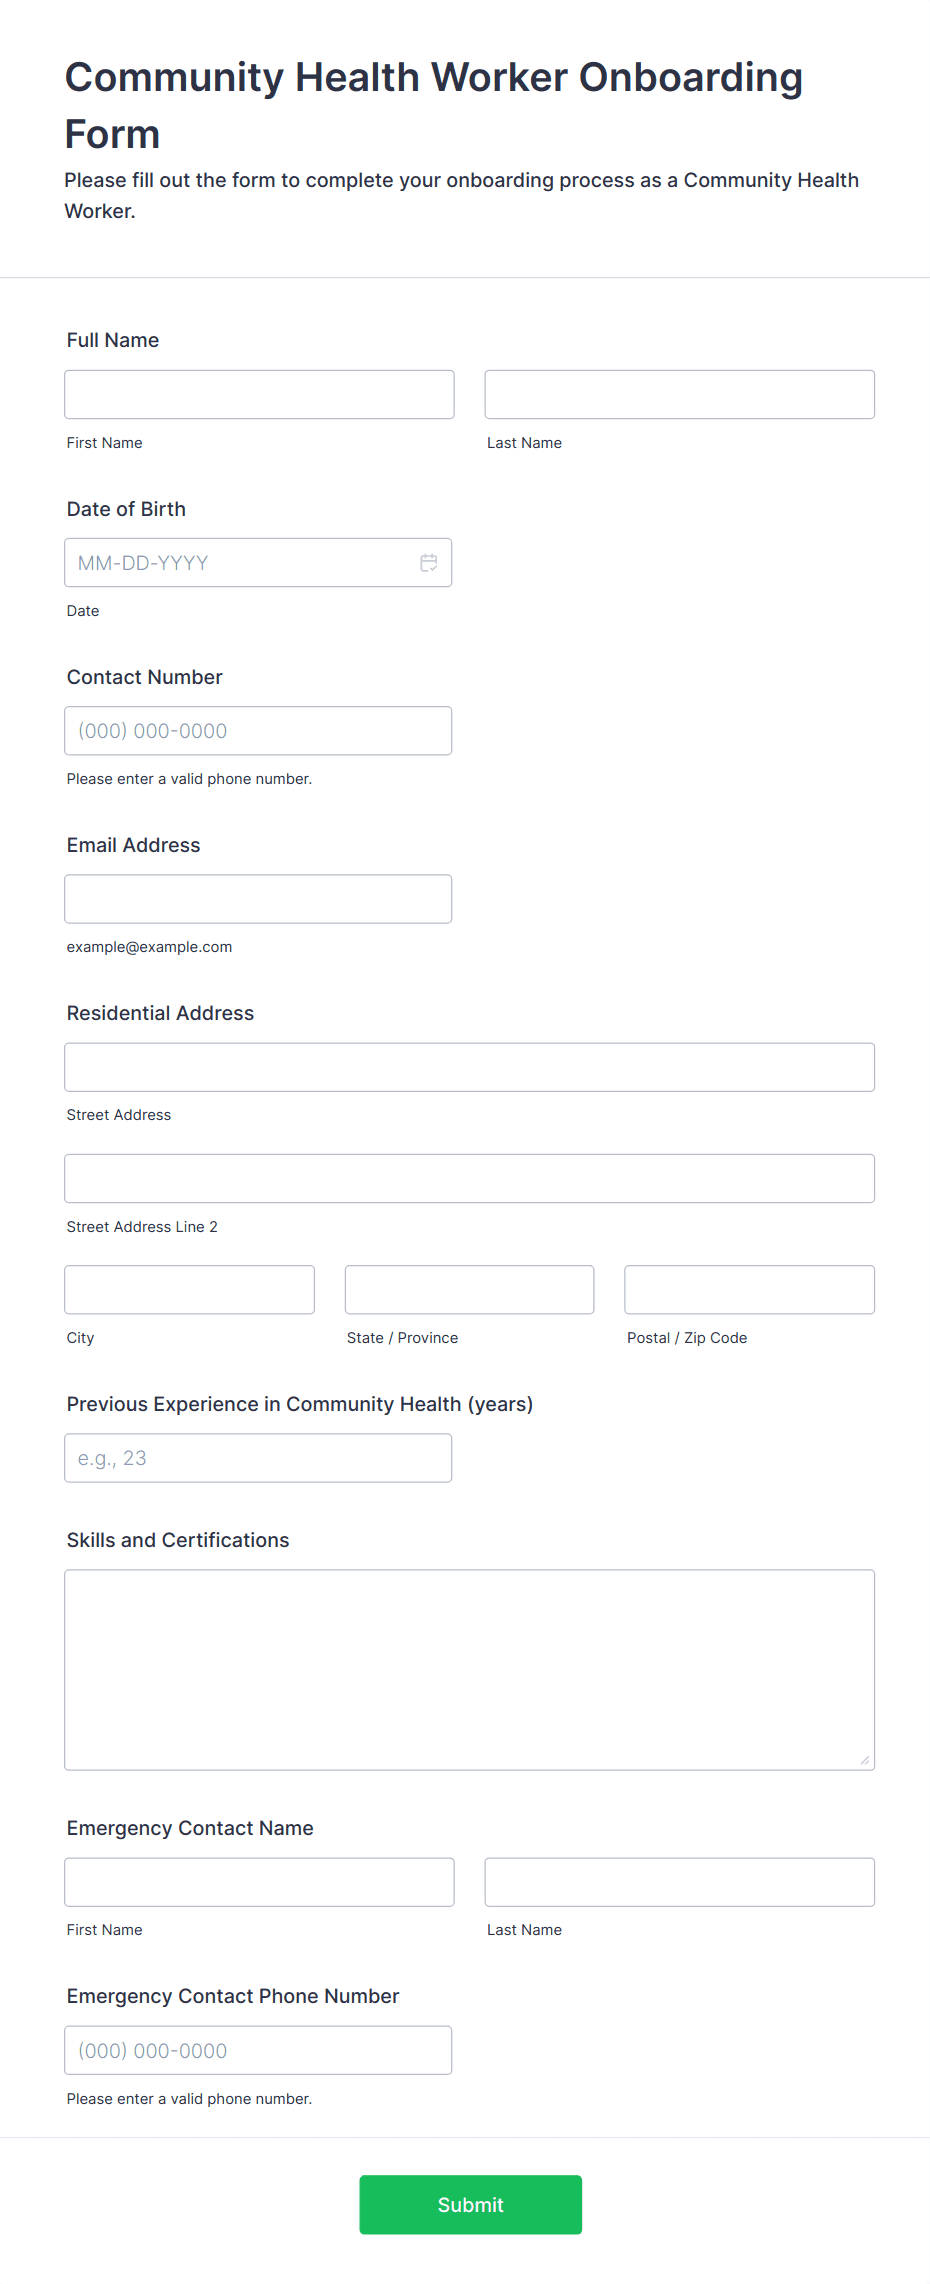
Task: Select the City input field
Action: (190, 1290)
